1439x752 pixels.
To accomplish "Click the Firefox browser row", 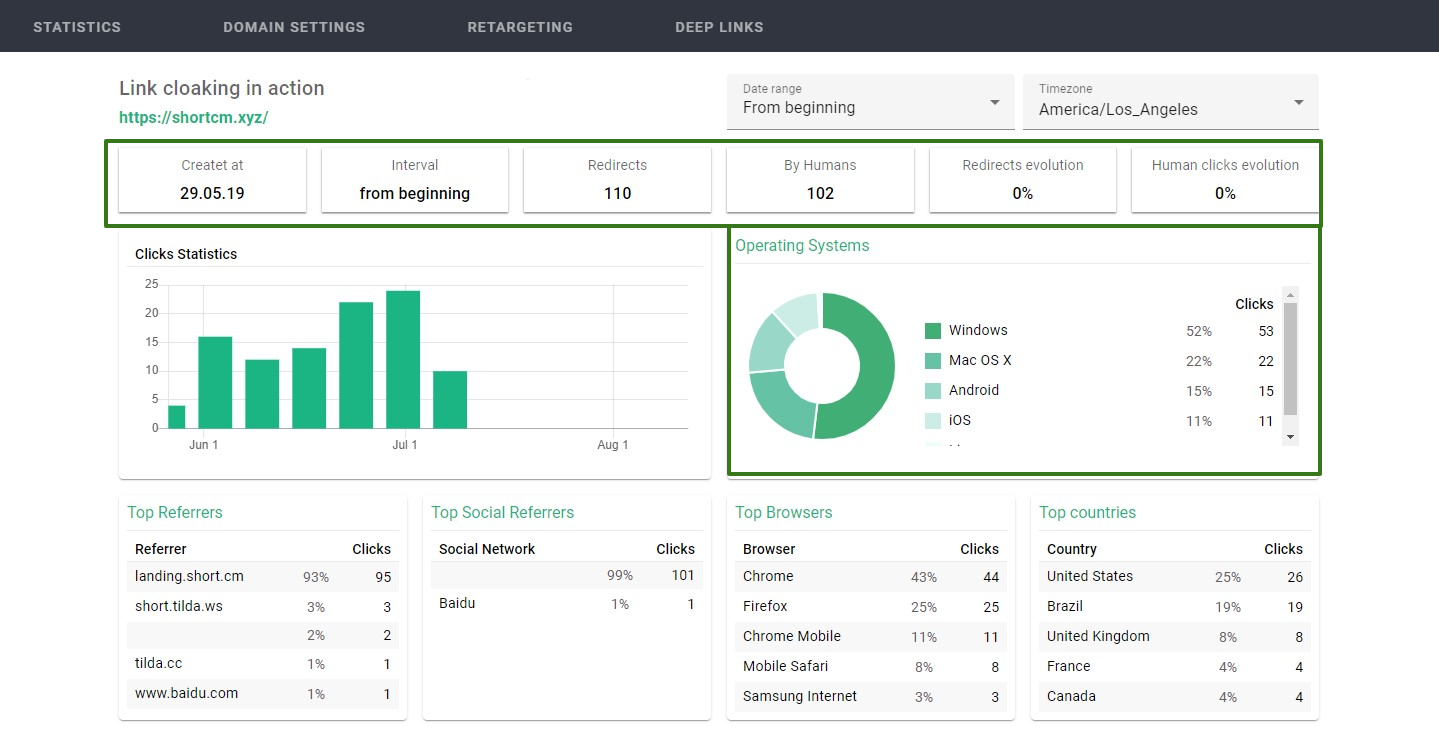I will [x=871, y=607].
